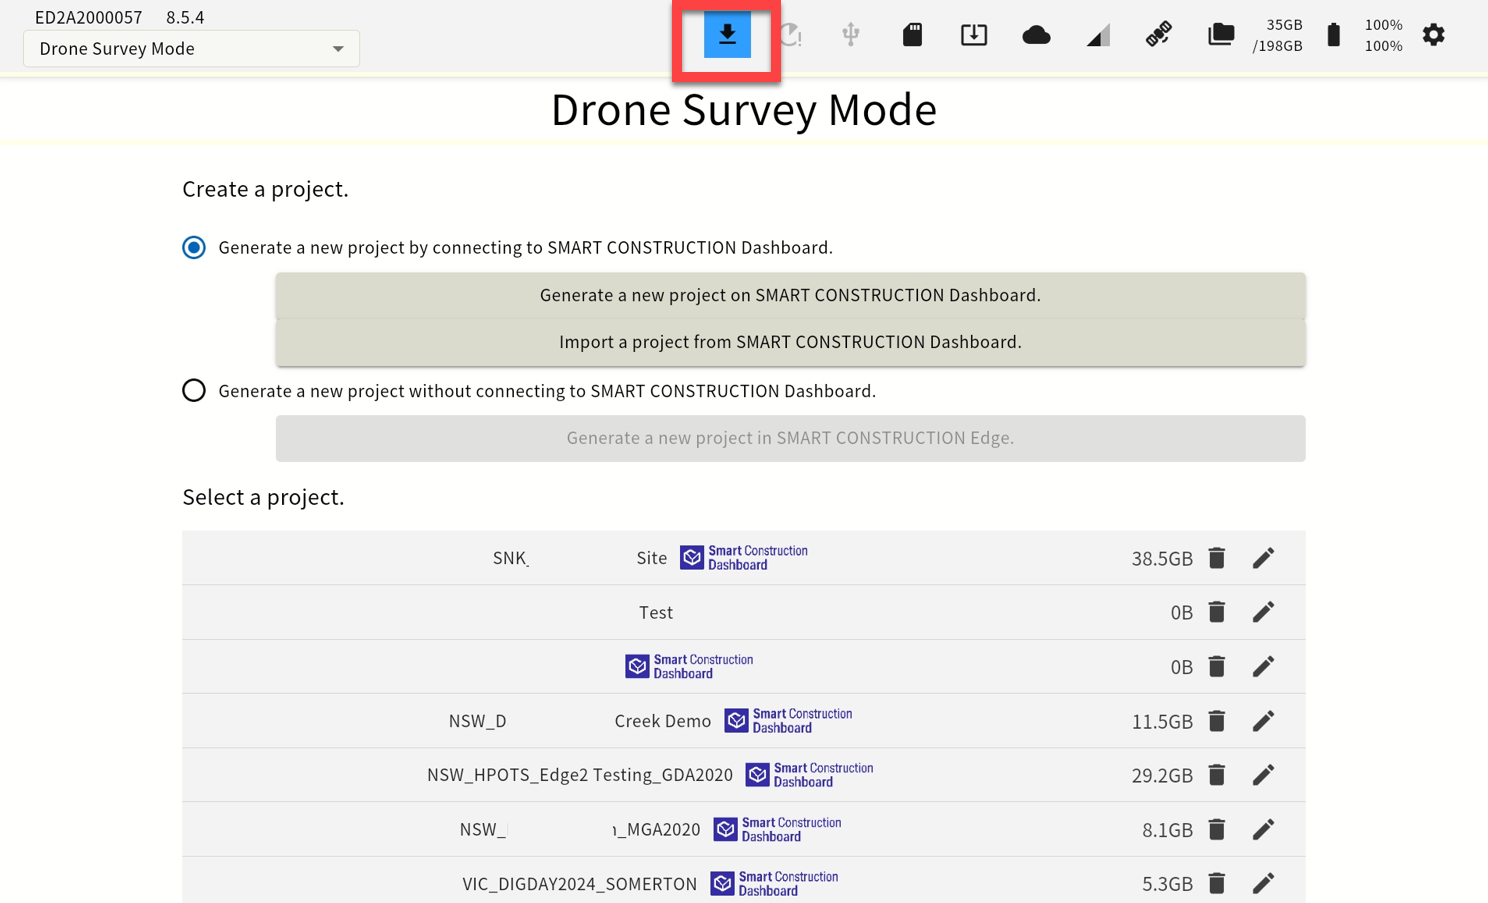Viewport: 1488px width, 903px height.
Task: Edit the VIC_DIGDAY2024_SOMERTON project name
Action: coord(1264,884)
